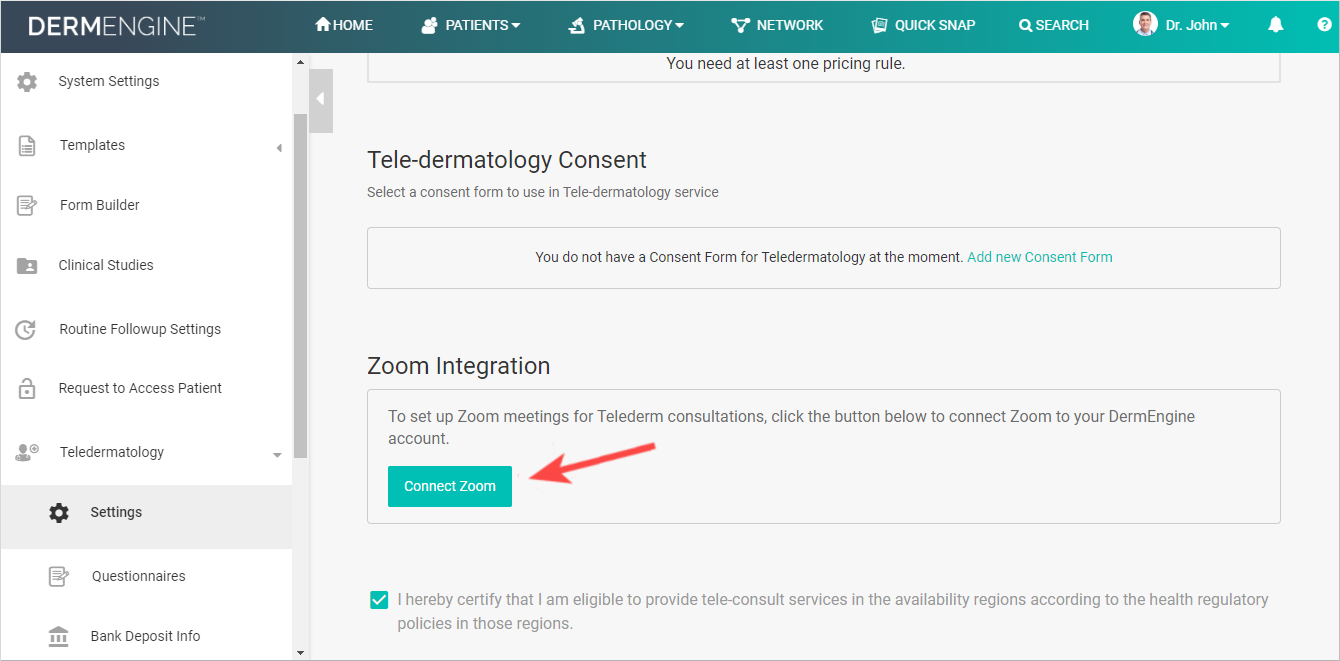Click the notifications bell icon
This screenshot has height=661, width=1340.
[x=1275, y=25]
